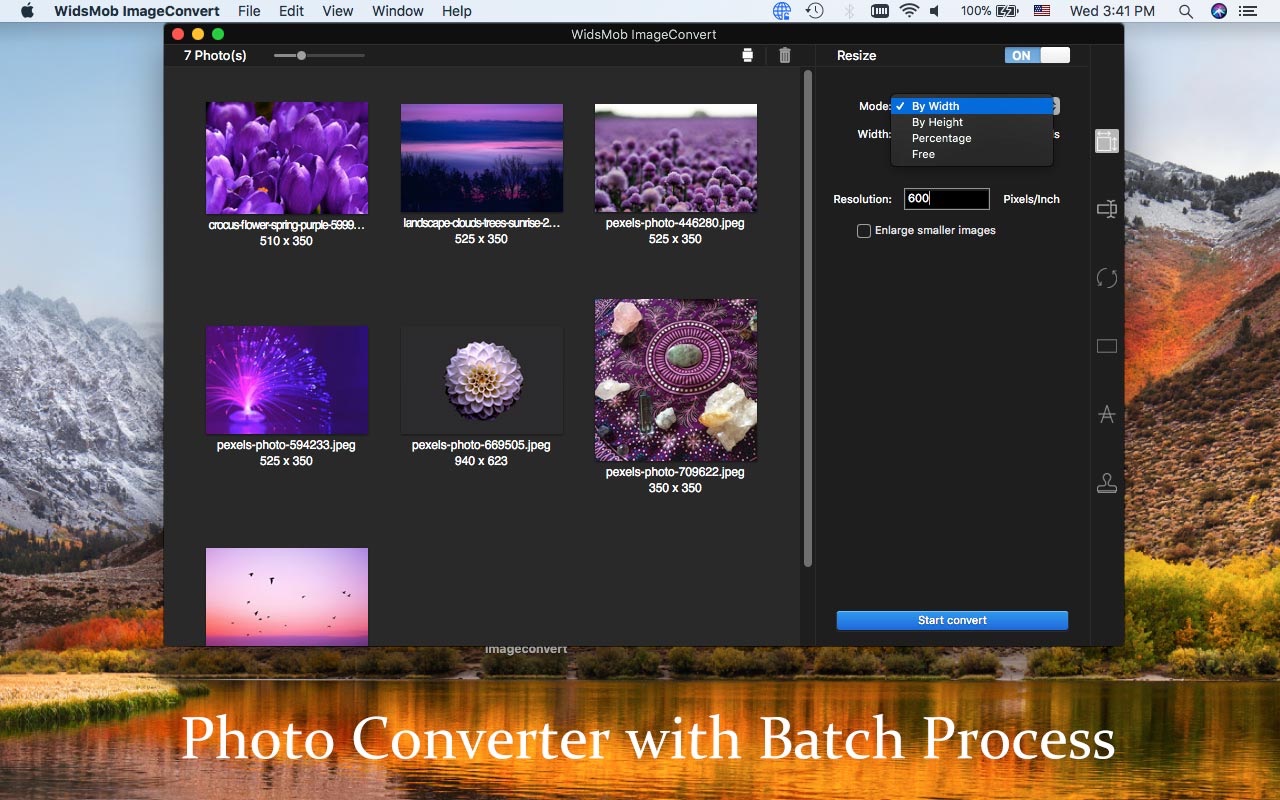Click the battery status icon
The image size is (1280, 800).
(x=1005, y=11)
